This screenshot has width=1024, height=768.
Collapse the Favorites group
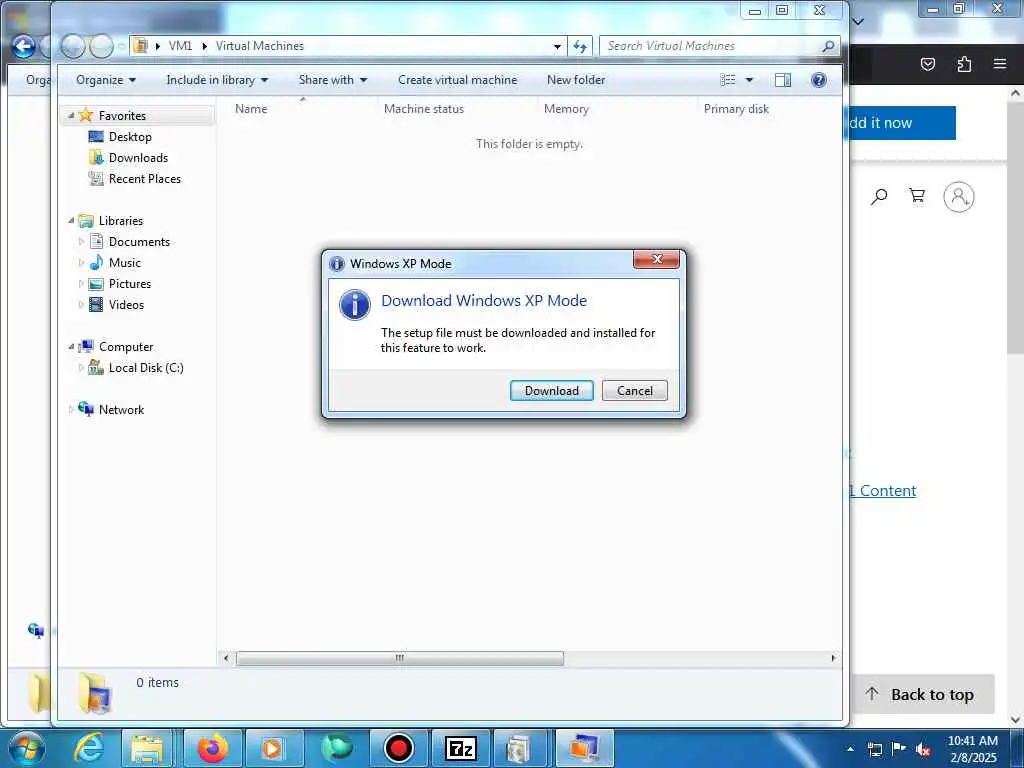[x=71, y=116]
